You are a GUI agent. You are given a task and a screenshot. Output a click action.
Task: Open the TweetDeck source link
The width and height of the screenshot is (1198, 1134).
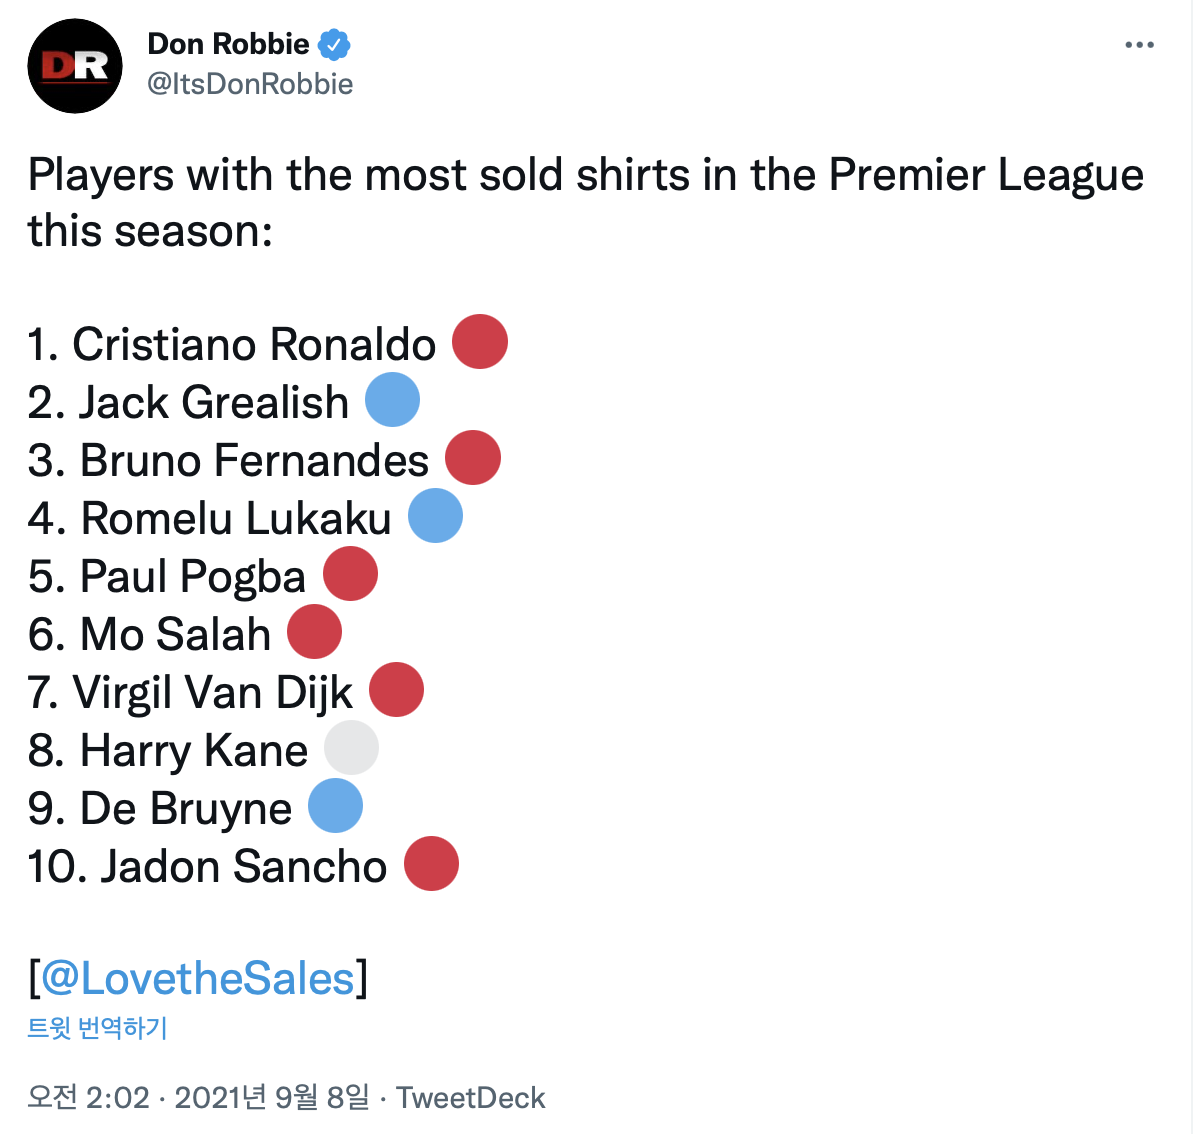click(471, 1097)
